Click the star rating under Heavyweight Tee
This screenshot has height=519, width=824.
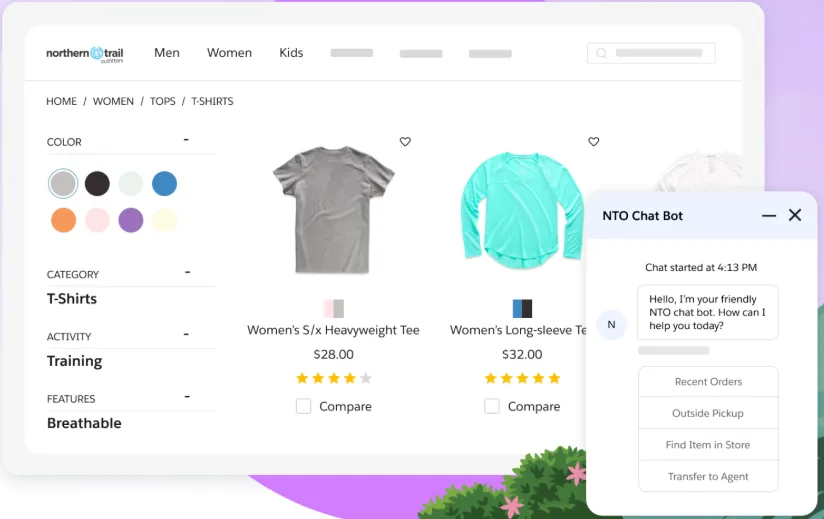coord(333,378)
